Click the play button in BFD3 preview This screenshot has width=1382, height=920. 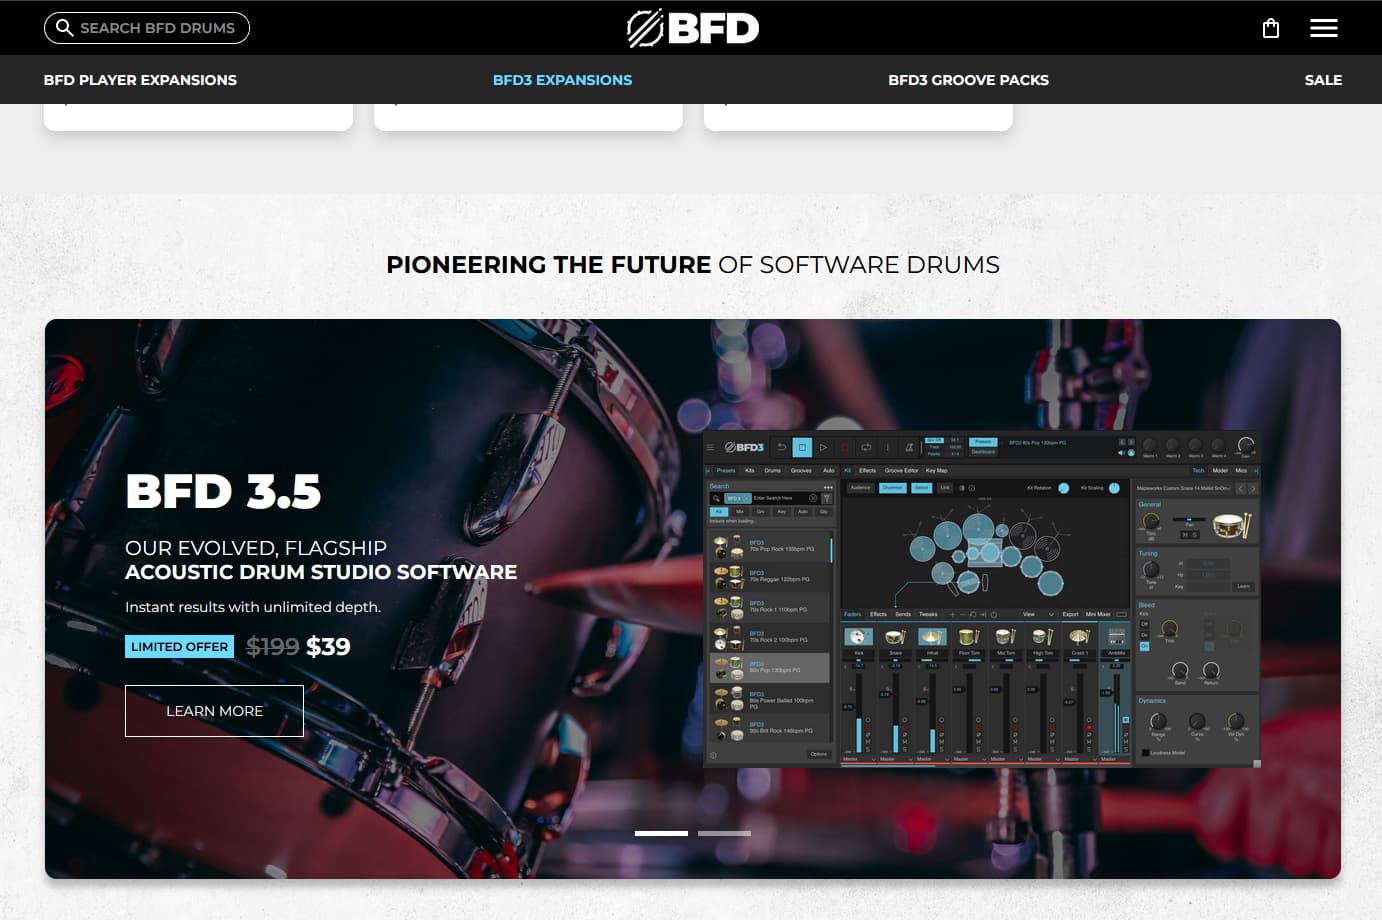(823, 447)
